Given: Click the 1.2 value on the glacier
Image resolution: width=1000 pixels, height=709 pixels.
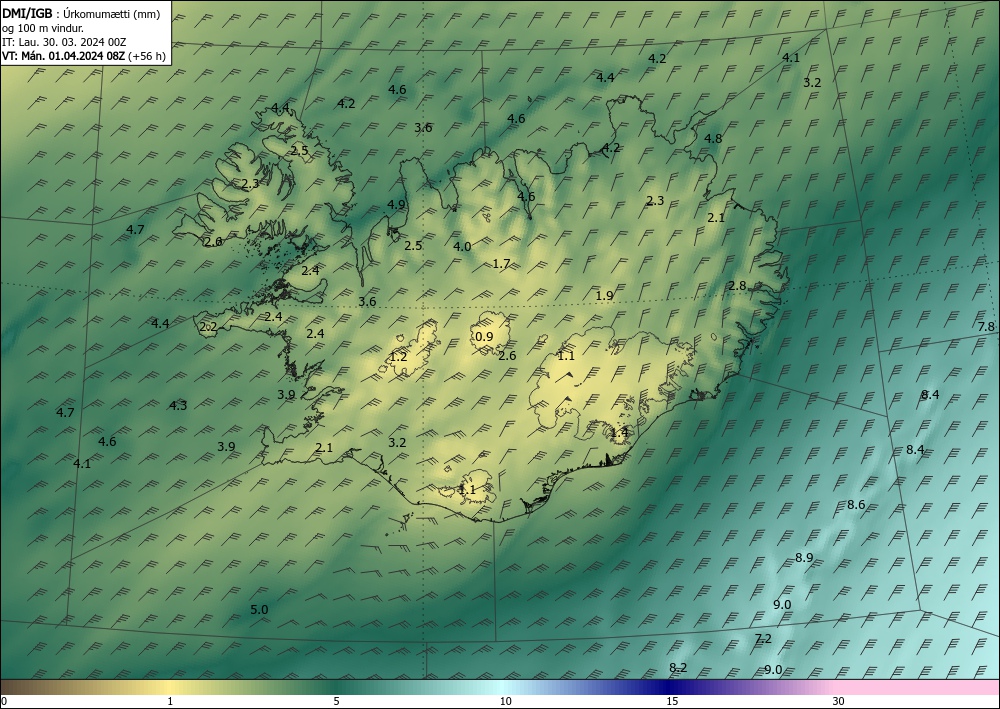Looking at the screenshot, I should [399, 356].
